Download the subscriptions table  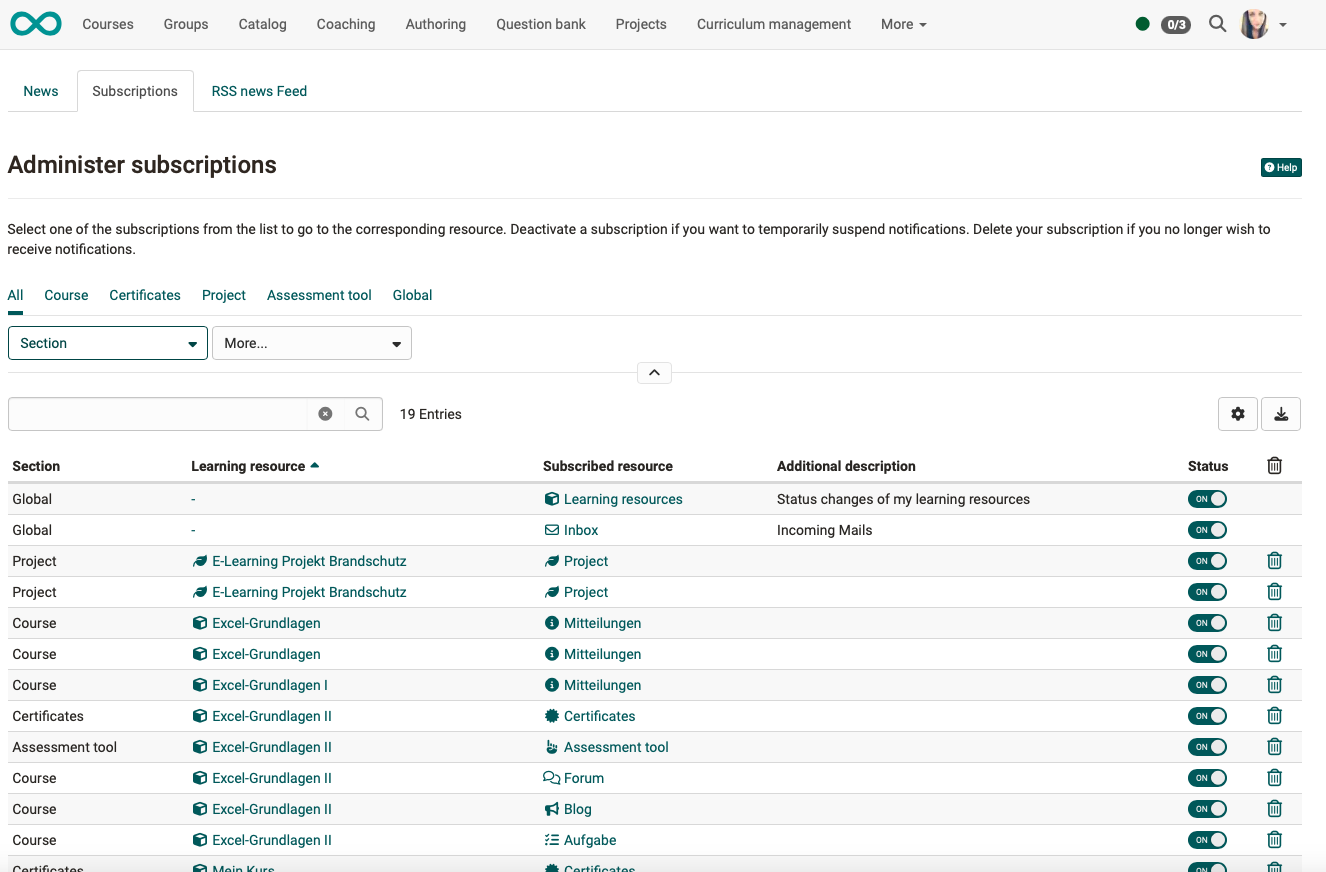point(1280,413)
